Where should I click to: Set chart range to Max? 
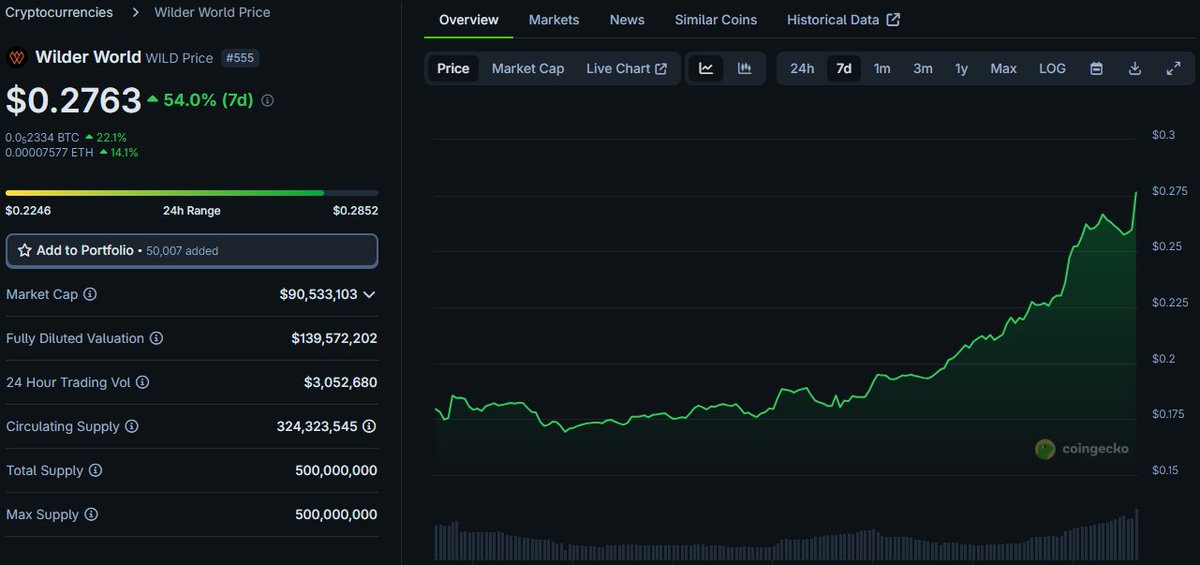(1003, 68)
